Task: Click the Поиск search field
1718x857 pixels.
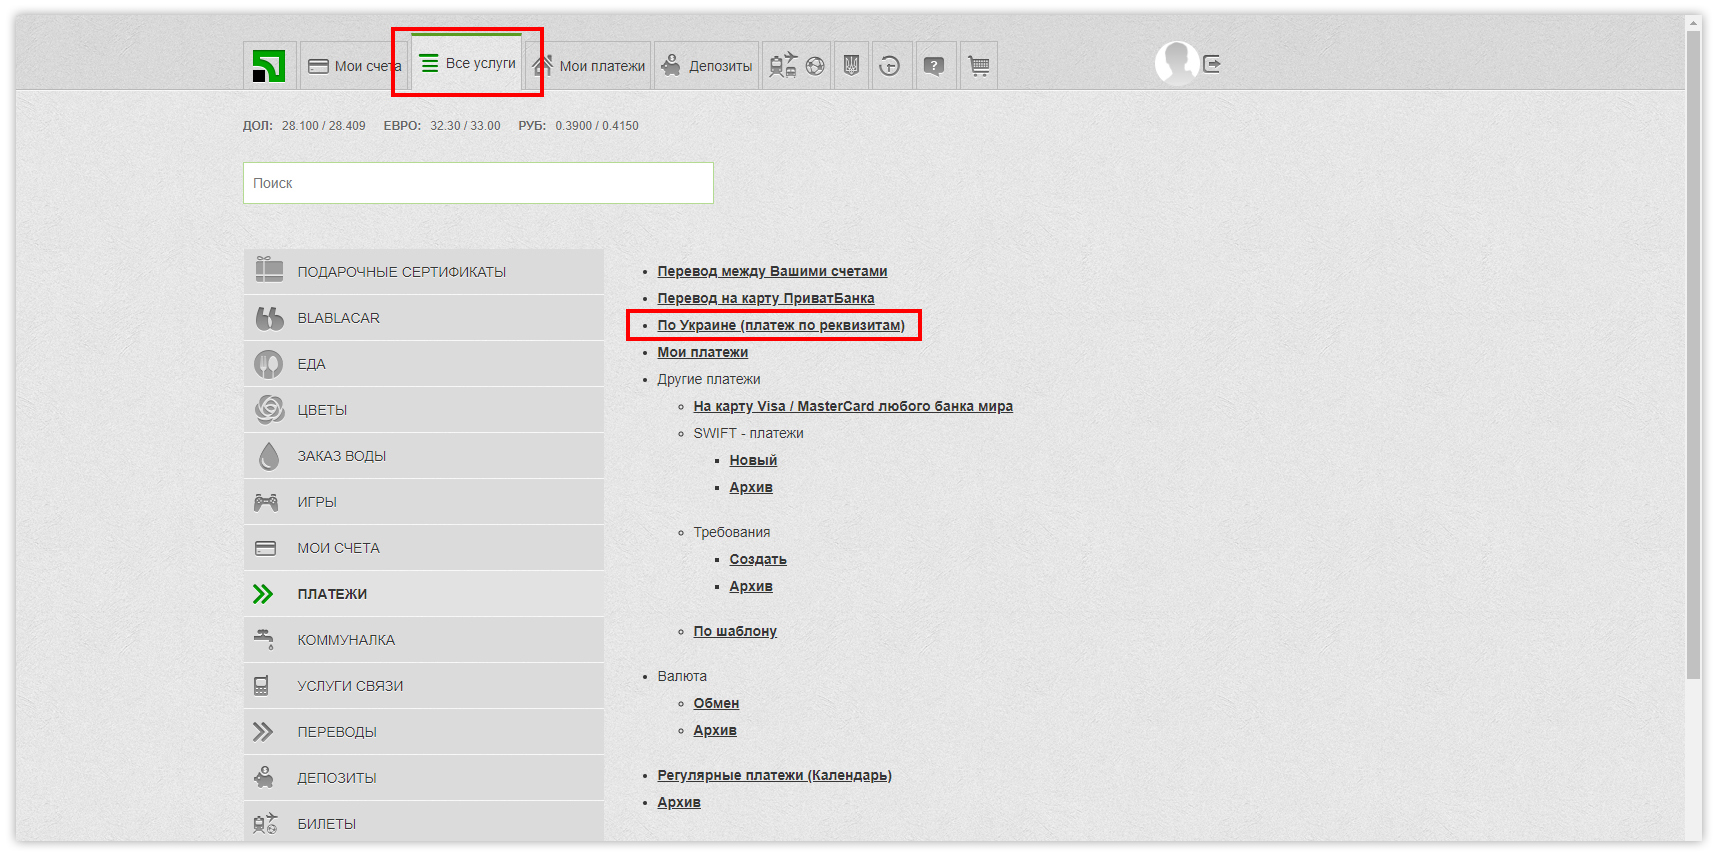Action: (x=478, y=183)
